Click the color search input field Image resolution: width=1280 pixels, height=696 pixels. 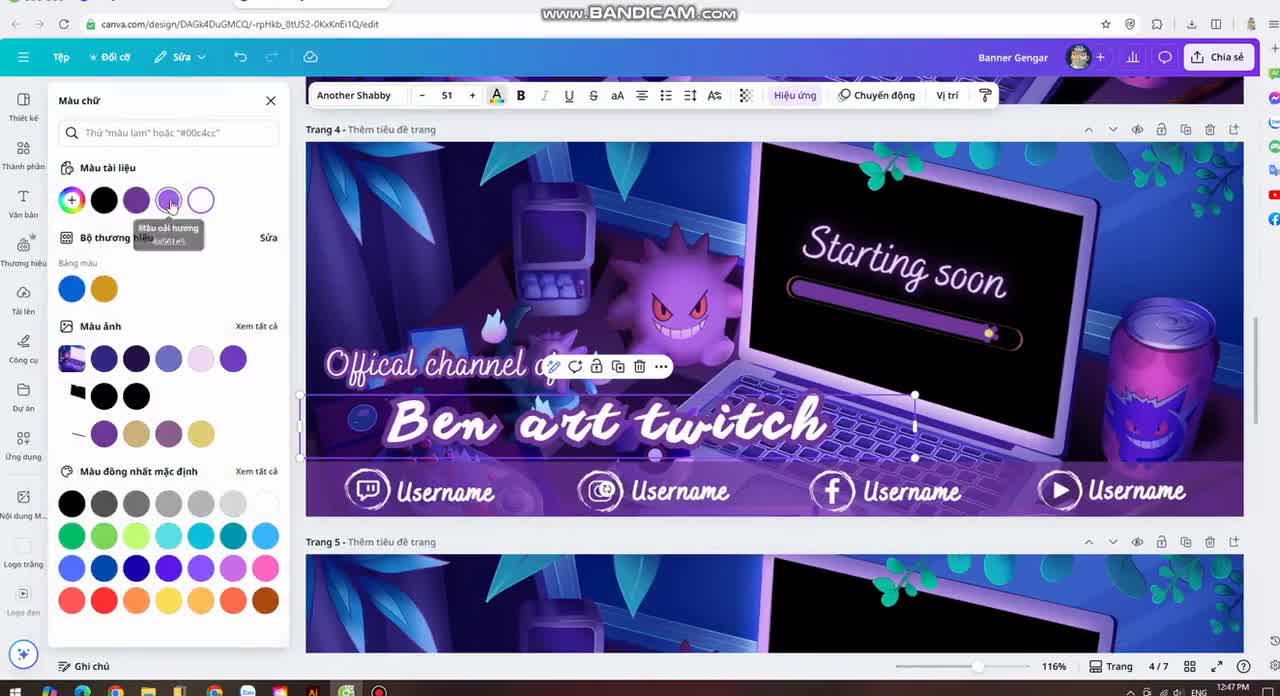pyautogui.click(x=168, y=132)
